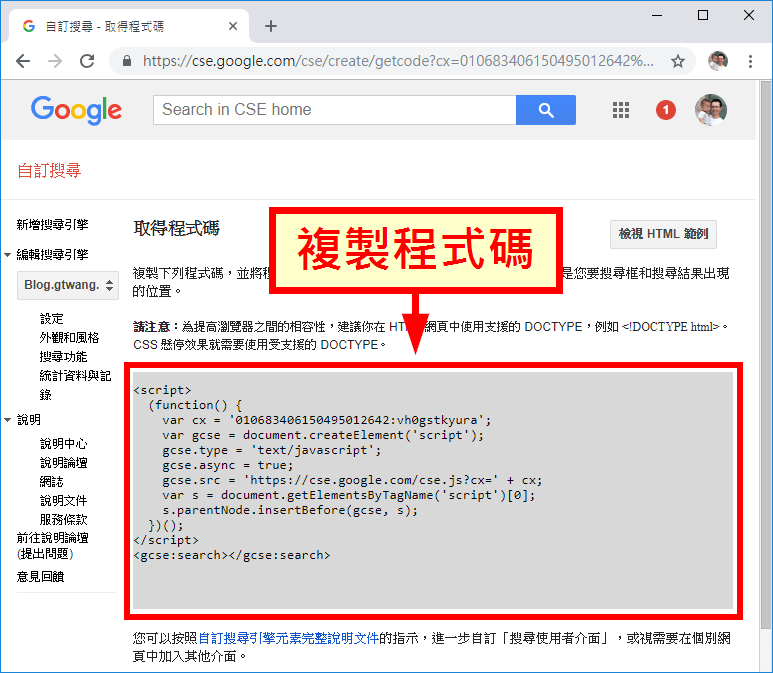This screenshot has width=773, height=673.
Task: Open the Blog.gtwang search engine dropdown
Action: [68, 285]
